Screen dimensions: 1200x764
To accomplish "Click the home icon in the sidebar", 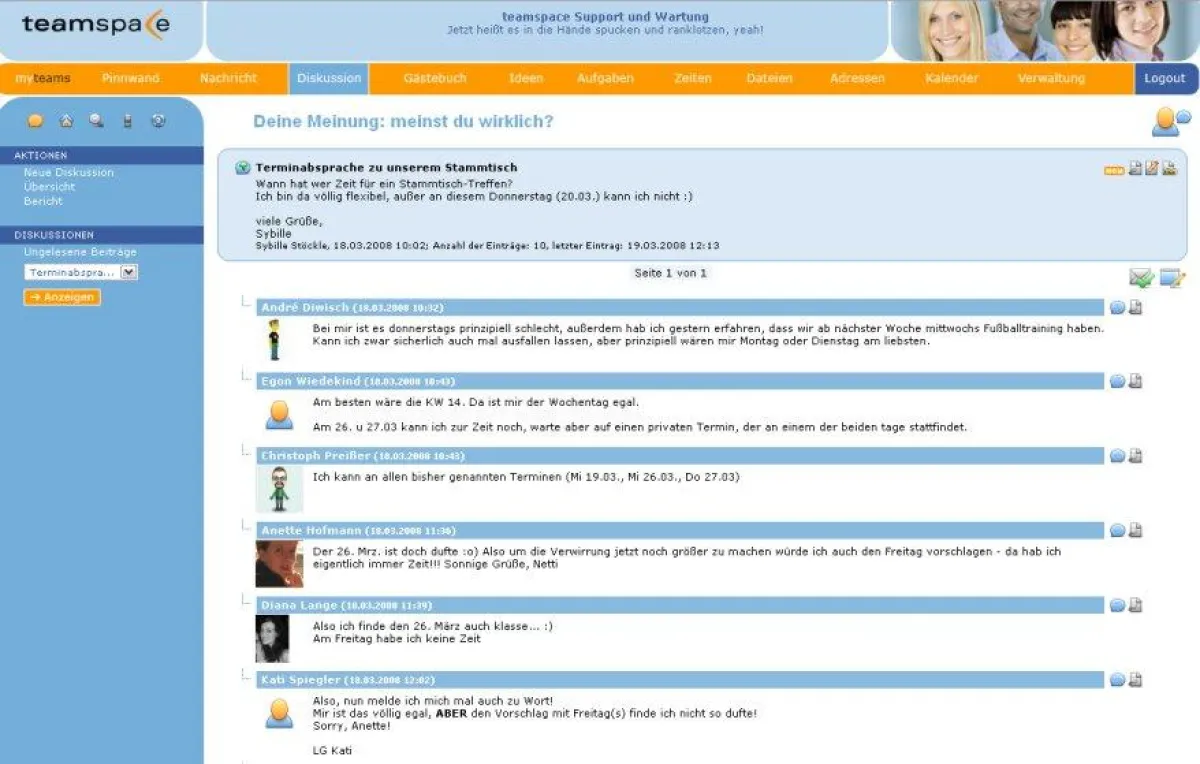I will coord(66,121).
